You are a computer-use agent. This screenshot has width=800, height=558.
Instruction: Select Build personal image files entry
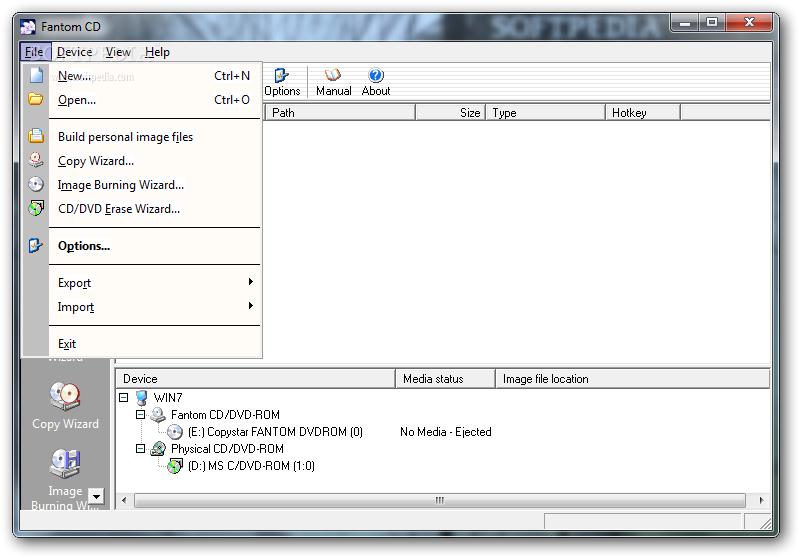155,137
